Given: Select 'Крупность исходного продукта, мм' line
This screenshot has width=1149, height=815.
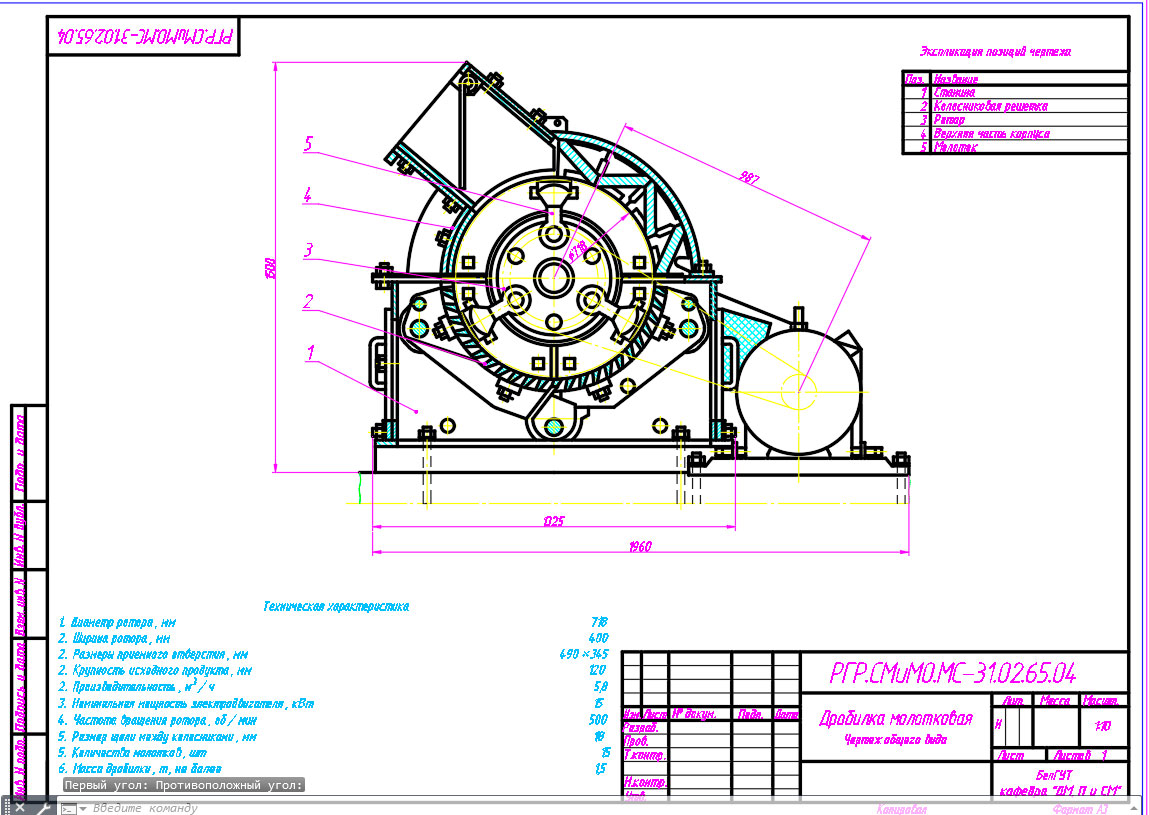Looking at the screenshot, I should point(155,671).
